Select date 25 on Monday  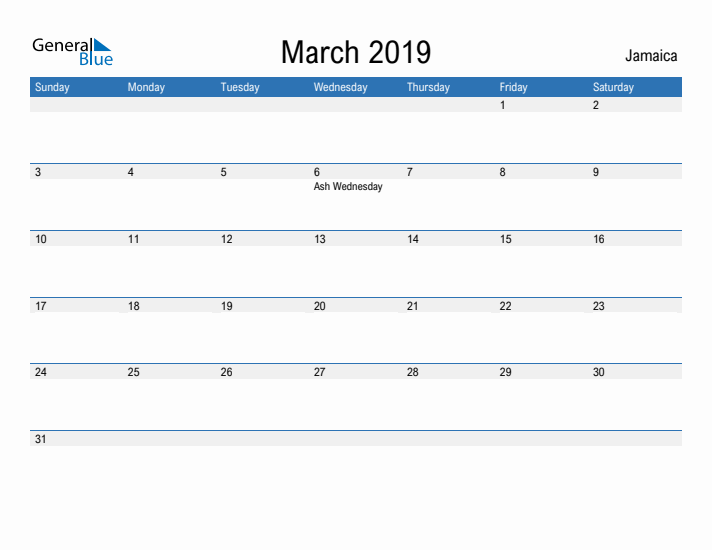point(134,372)
